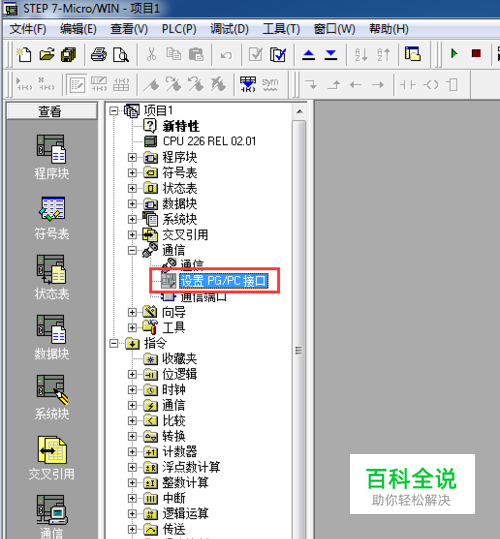The width and height of the screenshot is (500, 539).
Task: Click the New project toolbar icon
Action: pos(24,54)
